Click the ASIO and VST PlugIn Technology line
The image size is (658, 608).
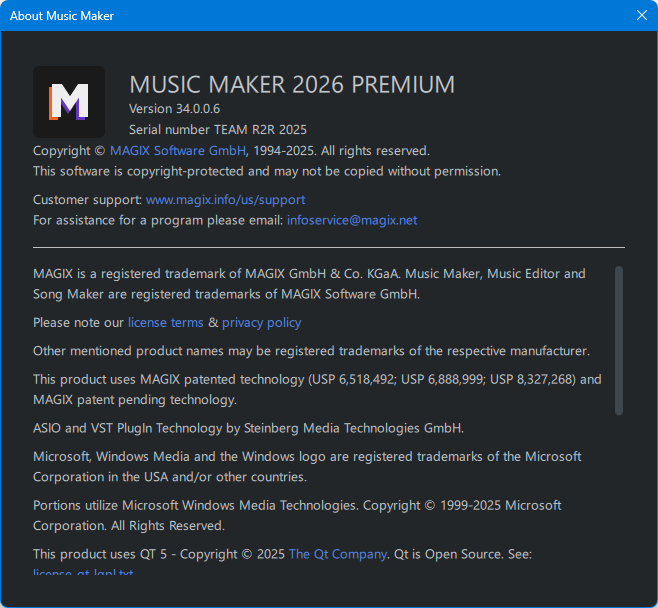pos(248,428)
